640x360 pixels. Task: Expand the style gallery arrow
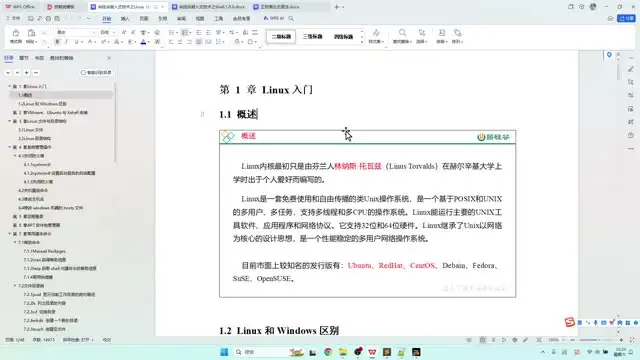(362, 42)
